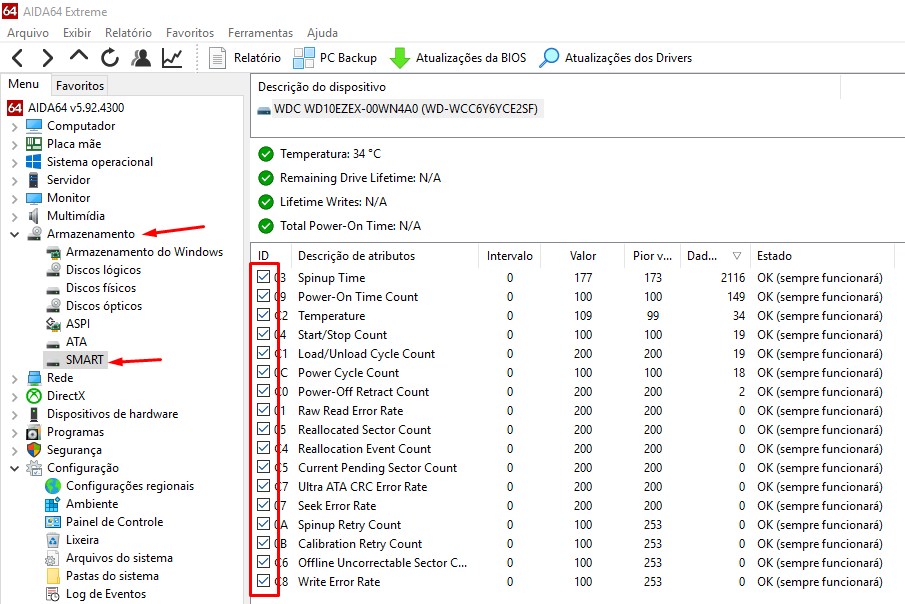Refresh the page with the circular arrow icon
The height and width of the screenshot is (604, 905).
pyautogui.click(x=110, y=58)
